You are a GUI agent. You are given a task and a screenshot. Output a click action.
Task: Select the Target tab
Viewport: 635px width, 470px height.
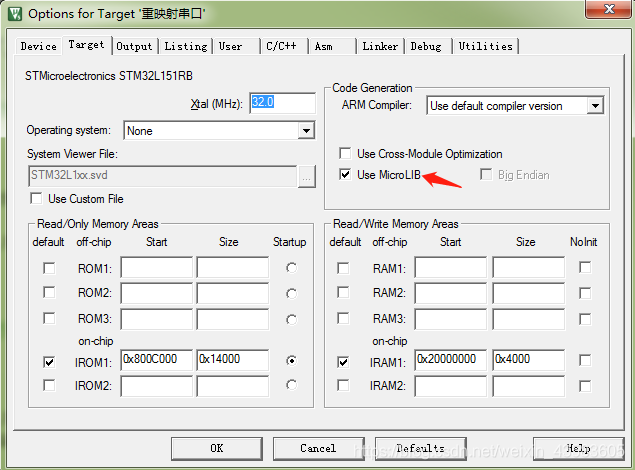coord(86,45)
